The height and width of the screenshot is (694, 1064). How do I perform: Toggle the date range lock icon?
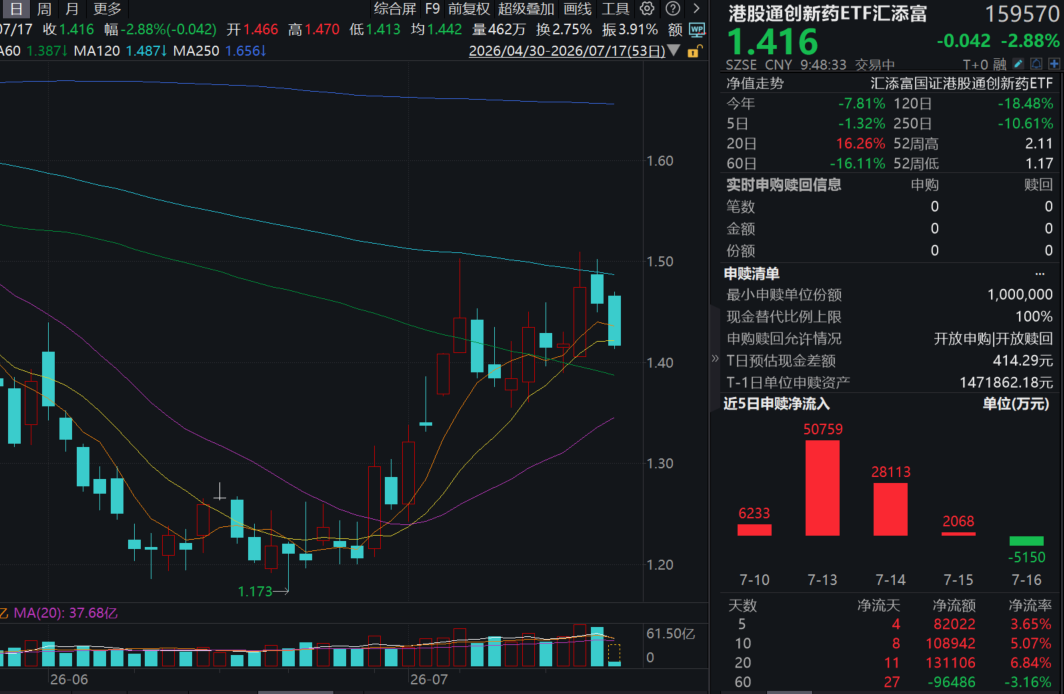tap(694, 51)
